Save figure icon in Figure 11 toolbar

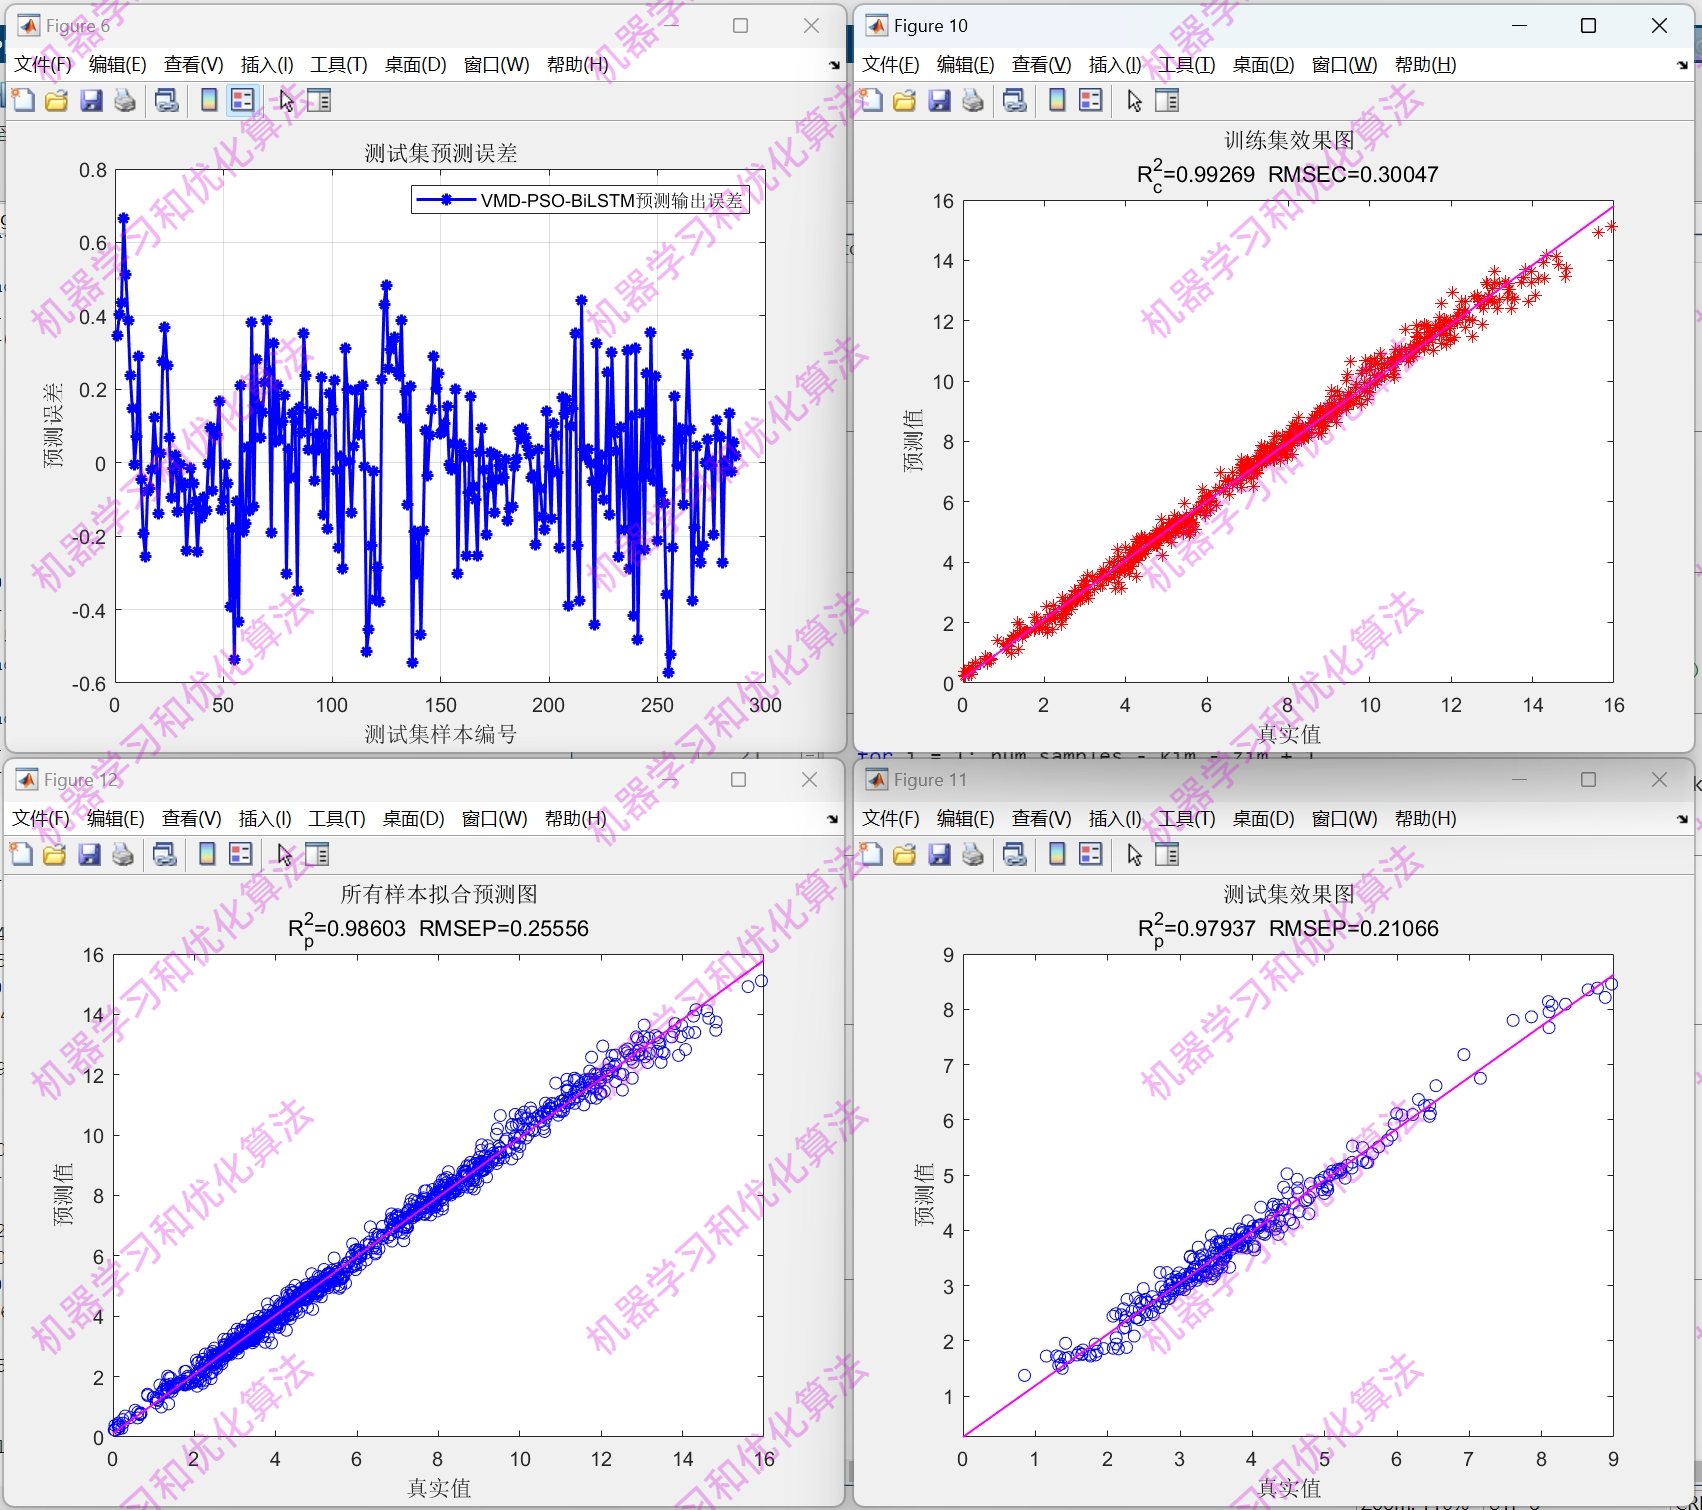pyautogui.click(x=939, y=854)
